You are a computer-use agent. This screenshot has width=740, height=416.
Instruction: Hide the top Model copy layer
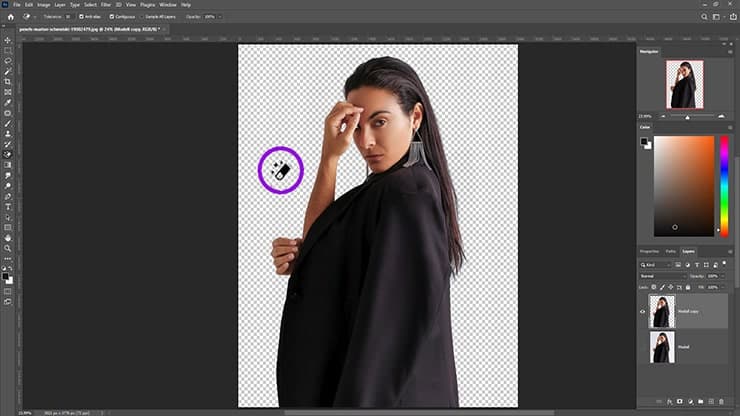click(642, 312)
